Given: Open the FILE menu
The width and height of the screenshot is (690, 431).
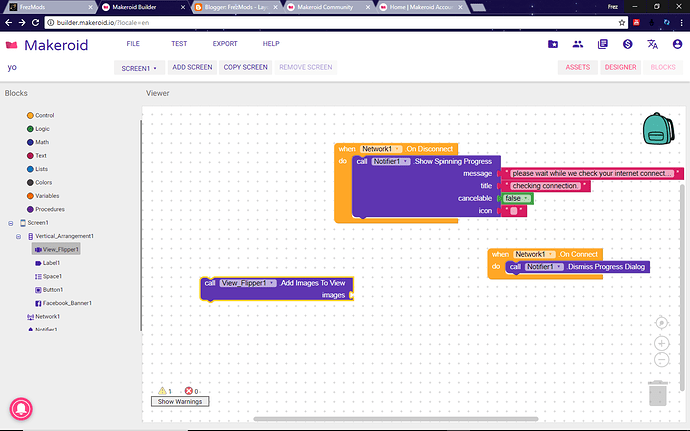Looking at the screenshot, I should coord(133,44).
